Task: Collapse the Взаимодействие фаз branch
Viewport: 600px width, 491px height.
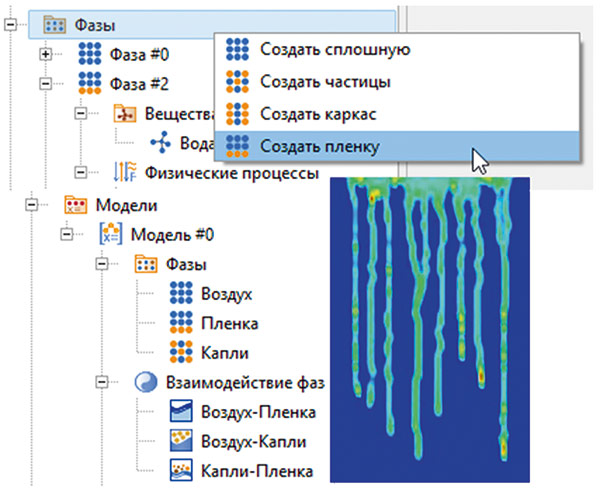Action: point(104,382)
